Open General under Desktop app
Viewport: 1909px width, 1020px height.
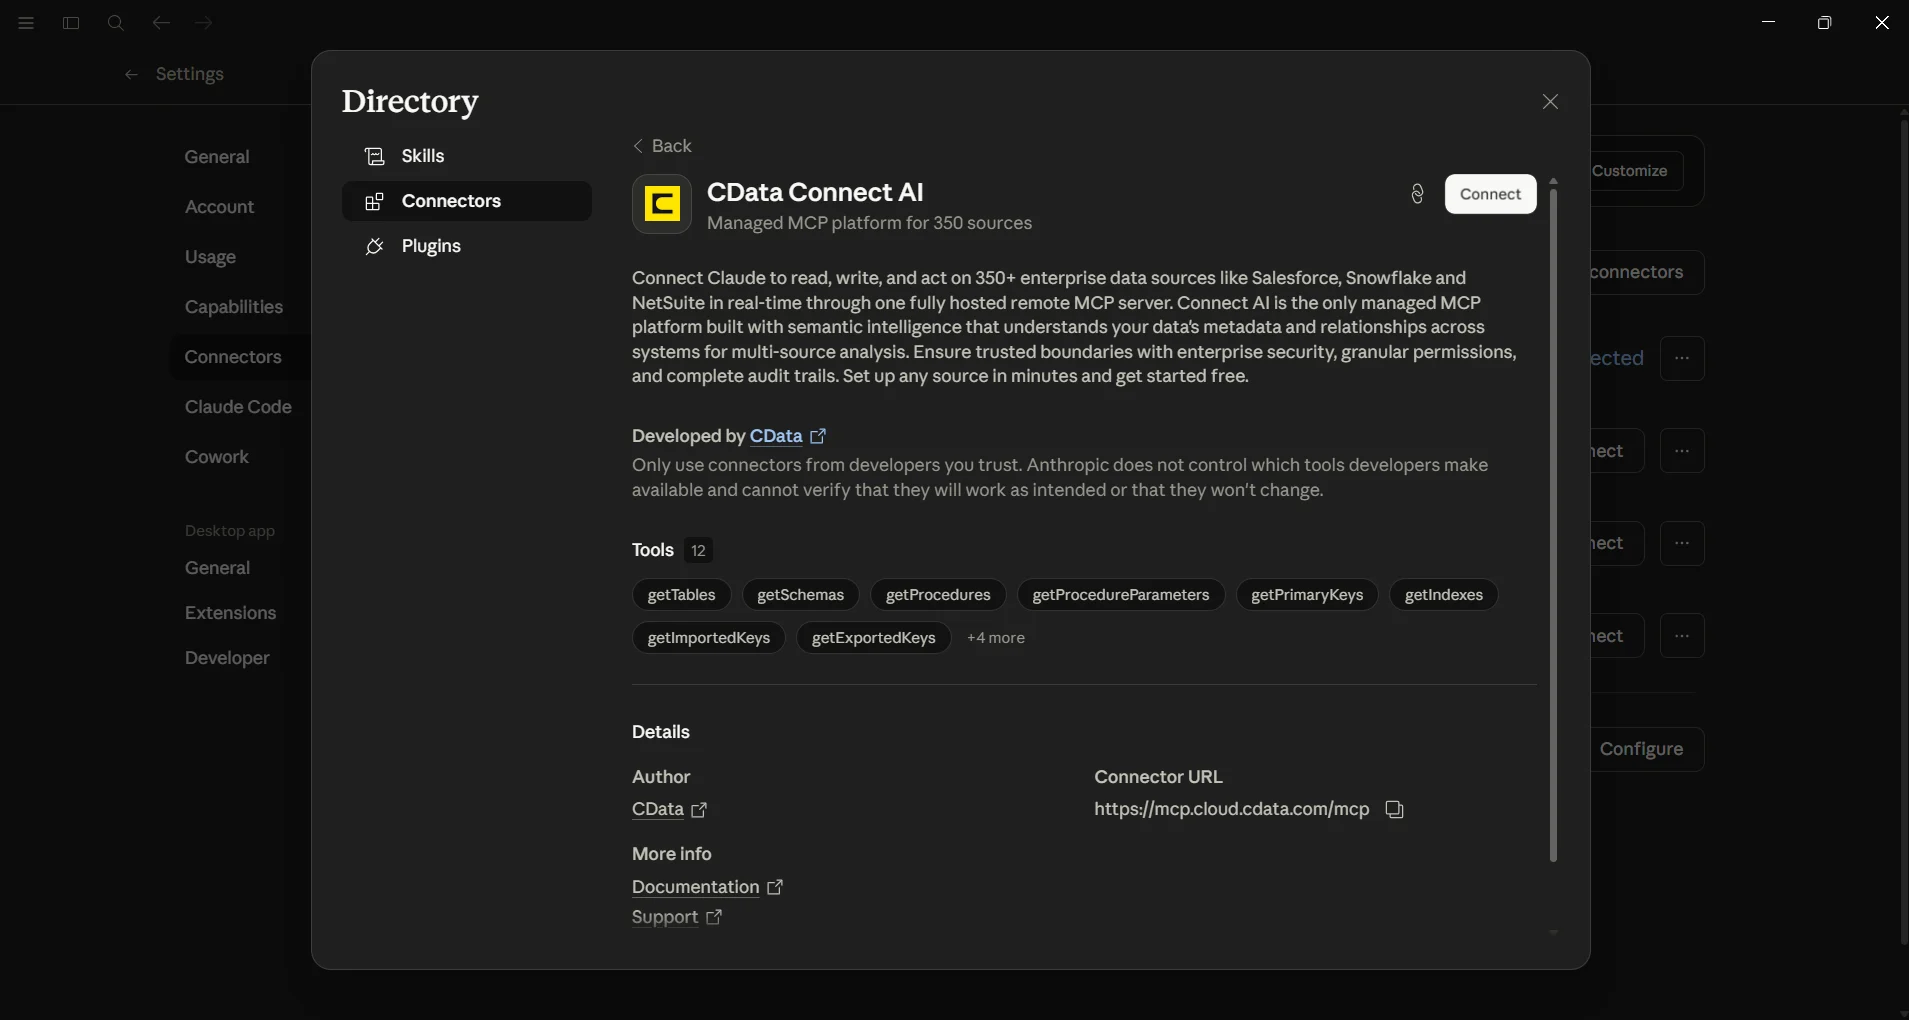pos(217,568)
